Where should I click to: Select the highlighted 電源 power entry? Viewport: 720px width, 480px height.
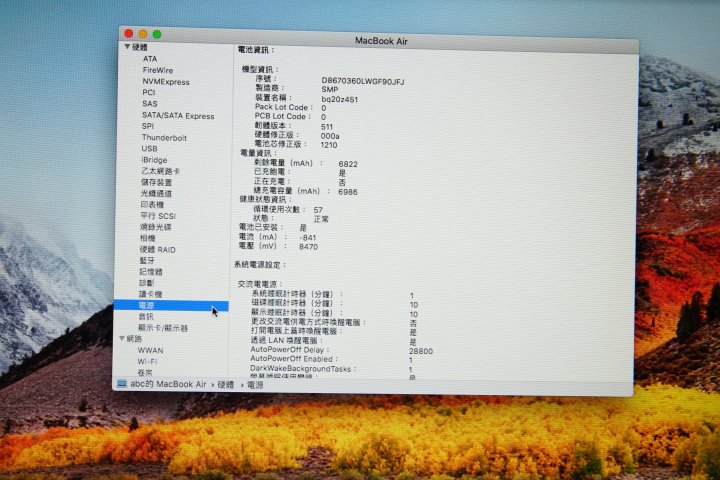(x=171, y=305)
